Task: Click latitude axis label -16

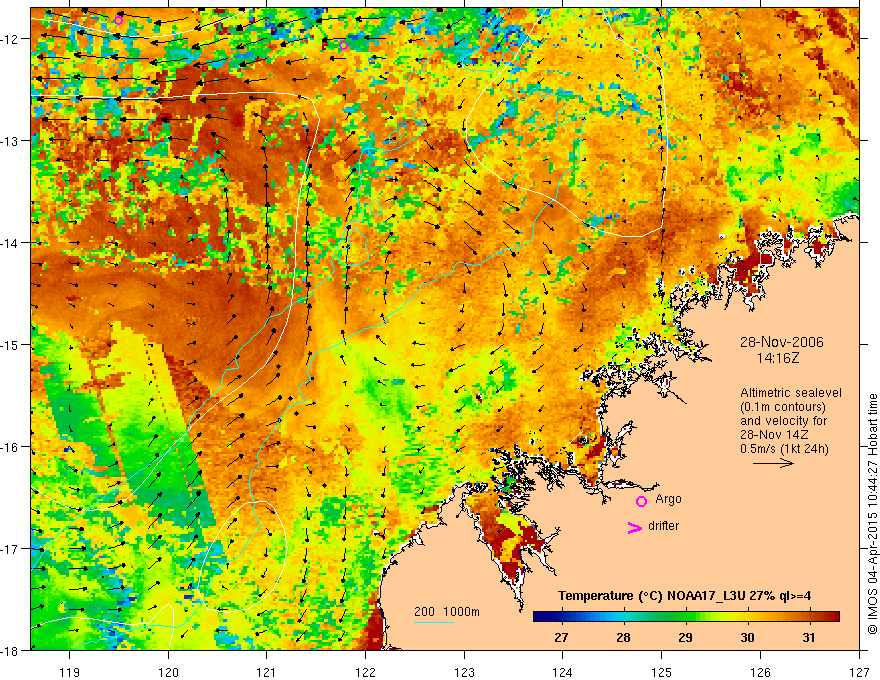Action: coord(11,447)
